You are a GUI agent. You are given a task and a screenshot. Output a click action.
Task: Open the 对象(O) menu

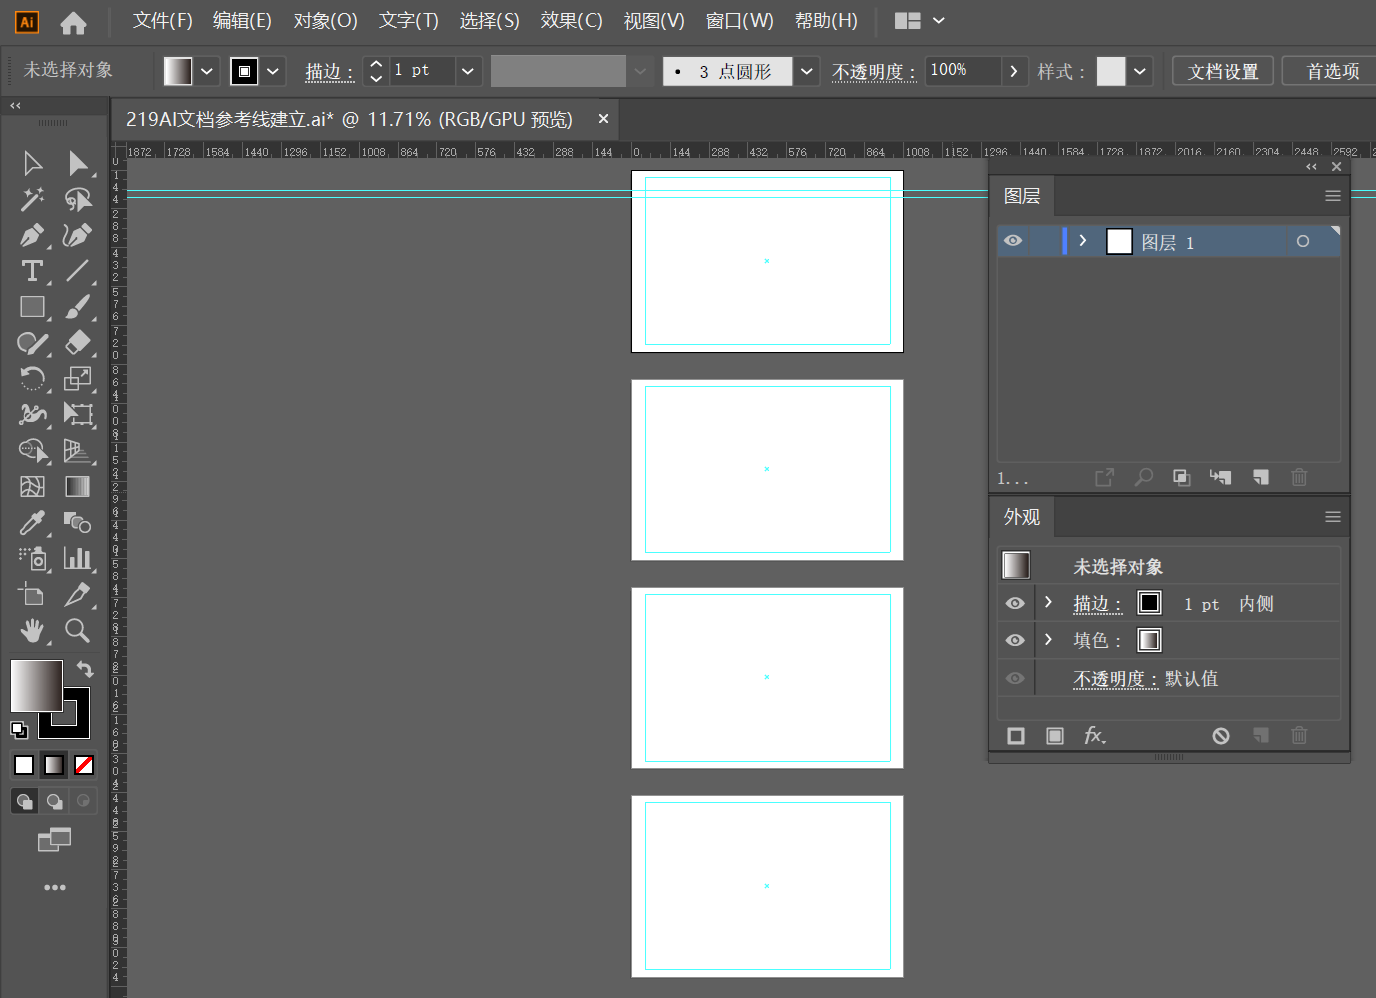point(326,21)
